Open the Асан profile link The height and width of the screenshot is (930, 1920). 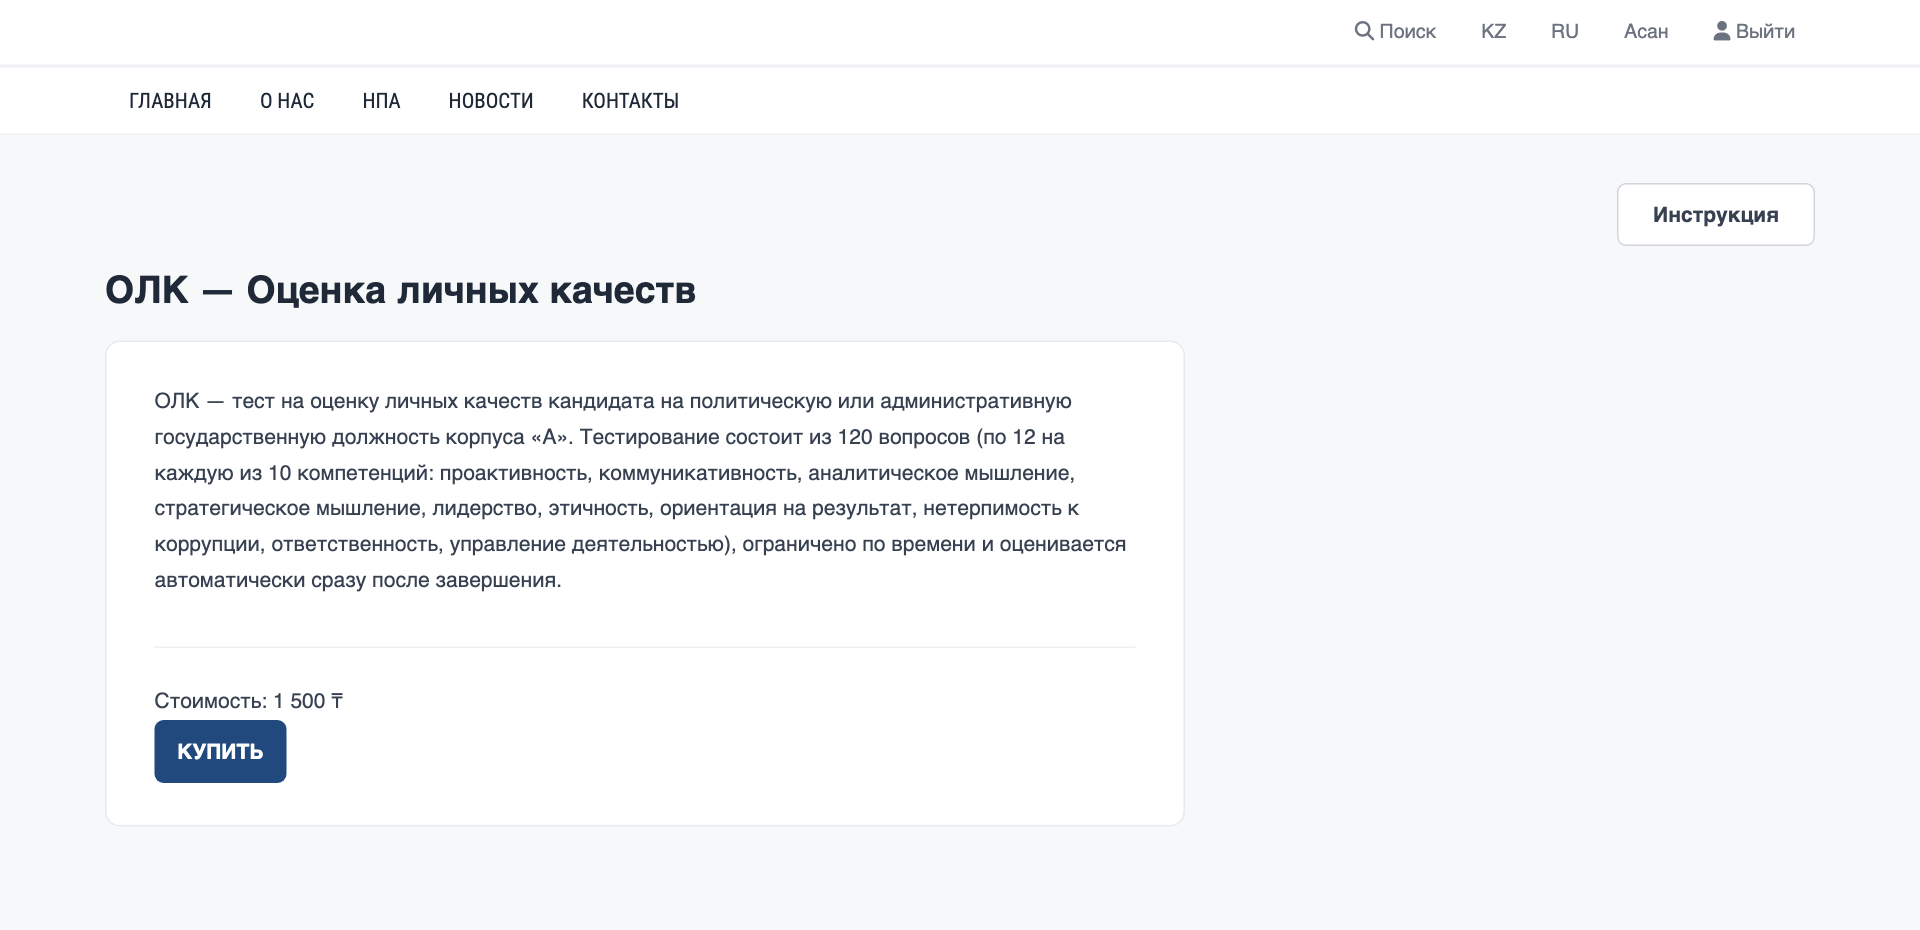point(1646,31)
